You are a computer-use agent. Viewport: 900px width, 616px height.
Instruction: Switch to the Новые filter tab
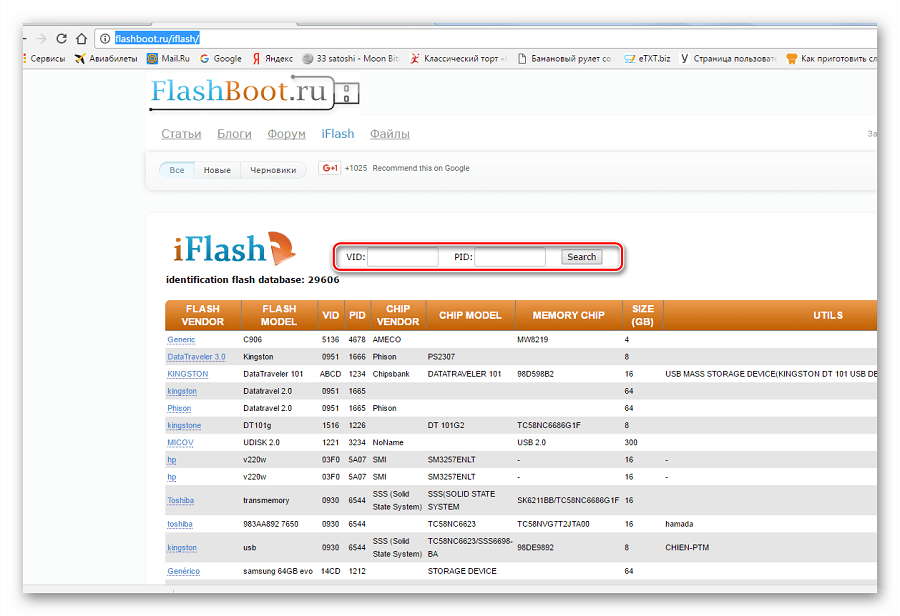coord(217,170)
